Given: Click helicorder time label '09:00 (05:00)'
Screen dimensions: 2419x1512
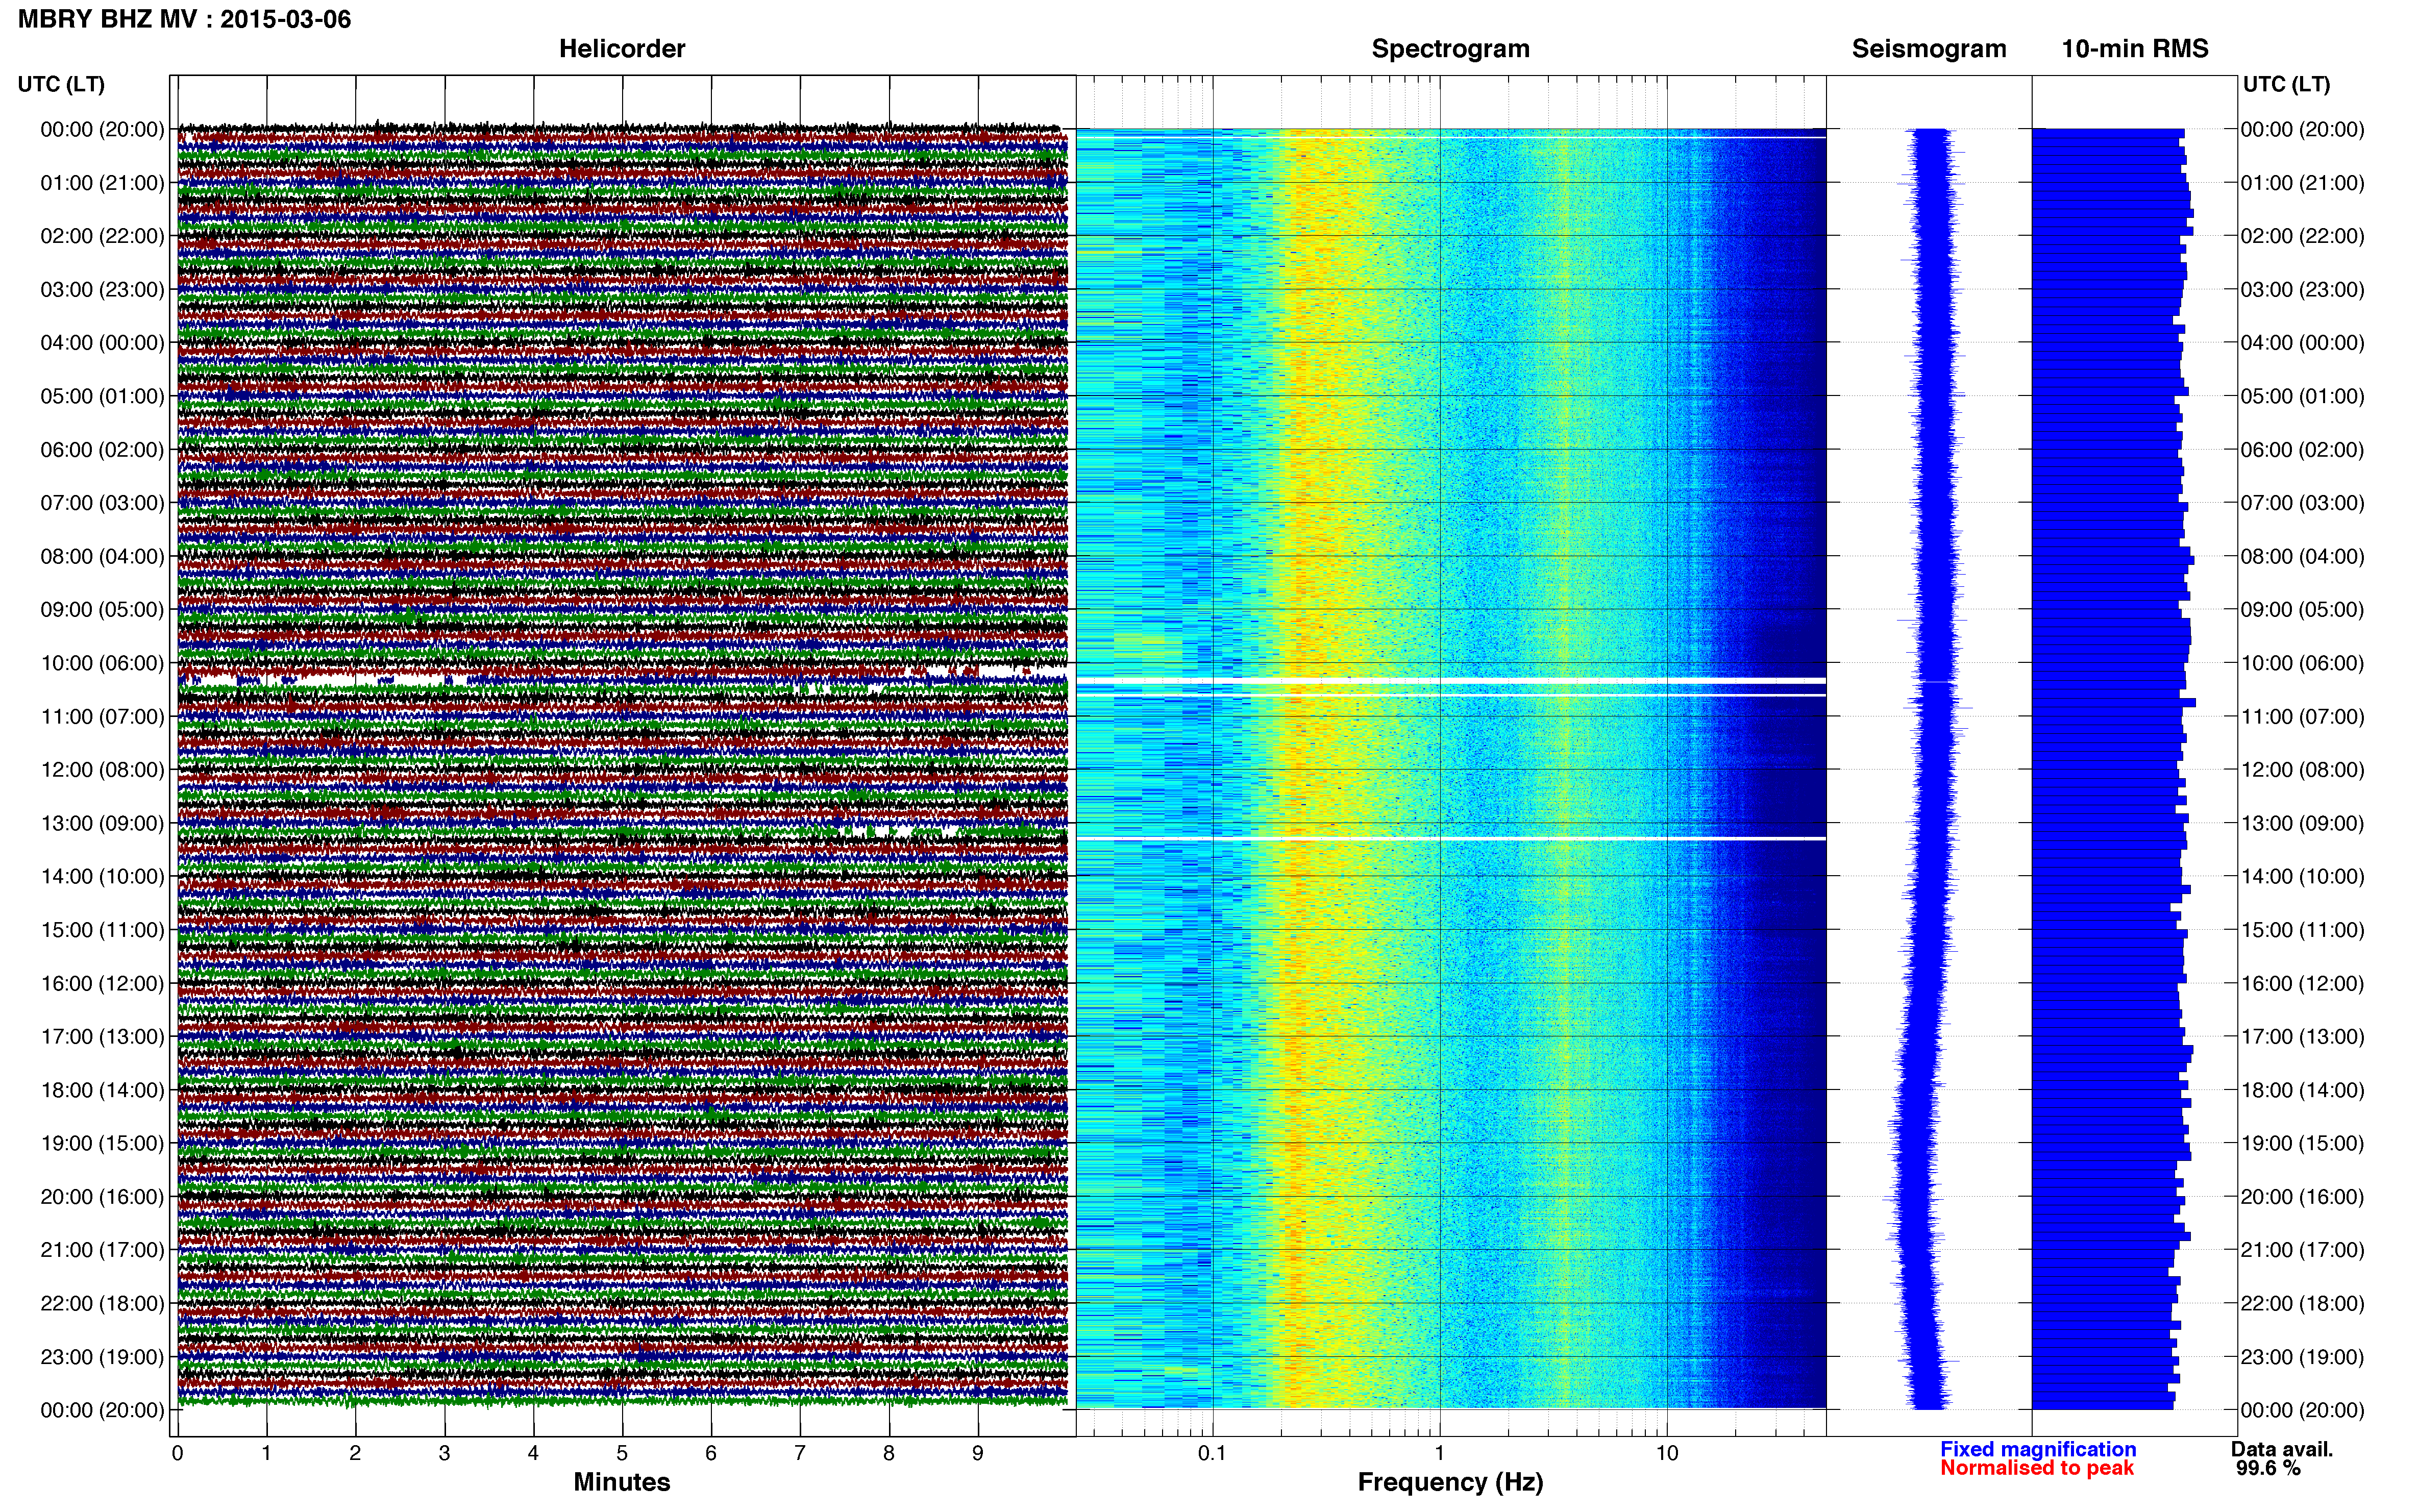Looking at the screenshot, I should coord(102,610).
